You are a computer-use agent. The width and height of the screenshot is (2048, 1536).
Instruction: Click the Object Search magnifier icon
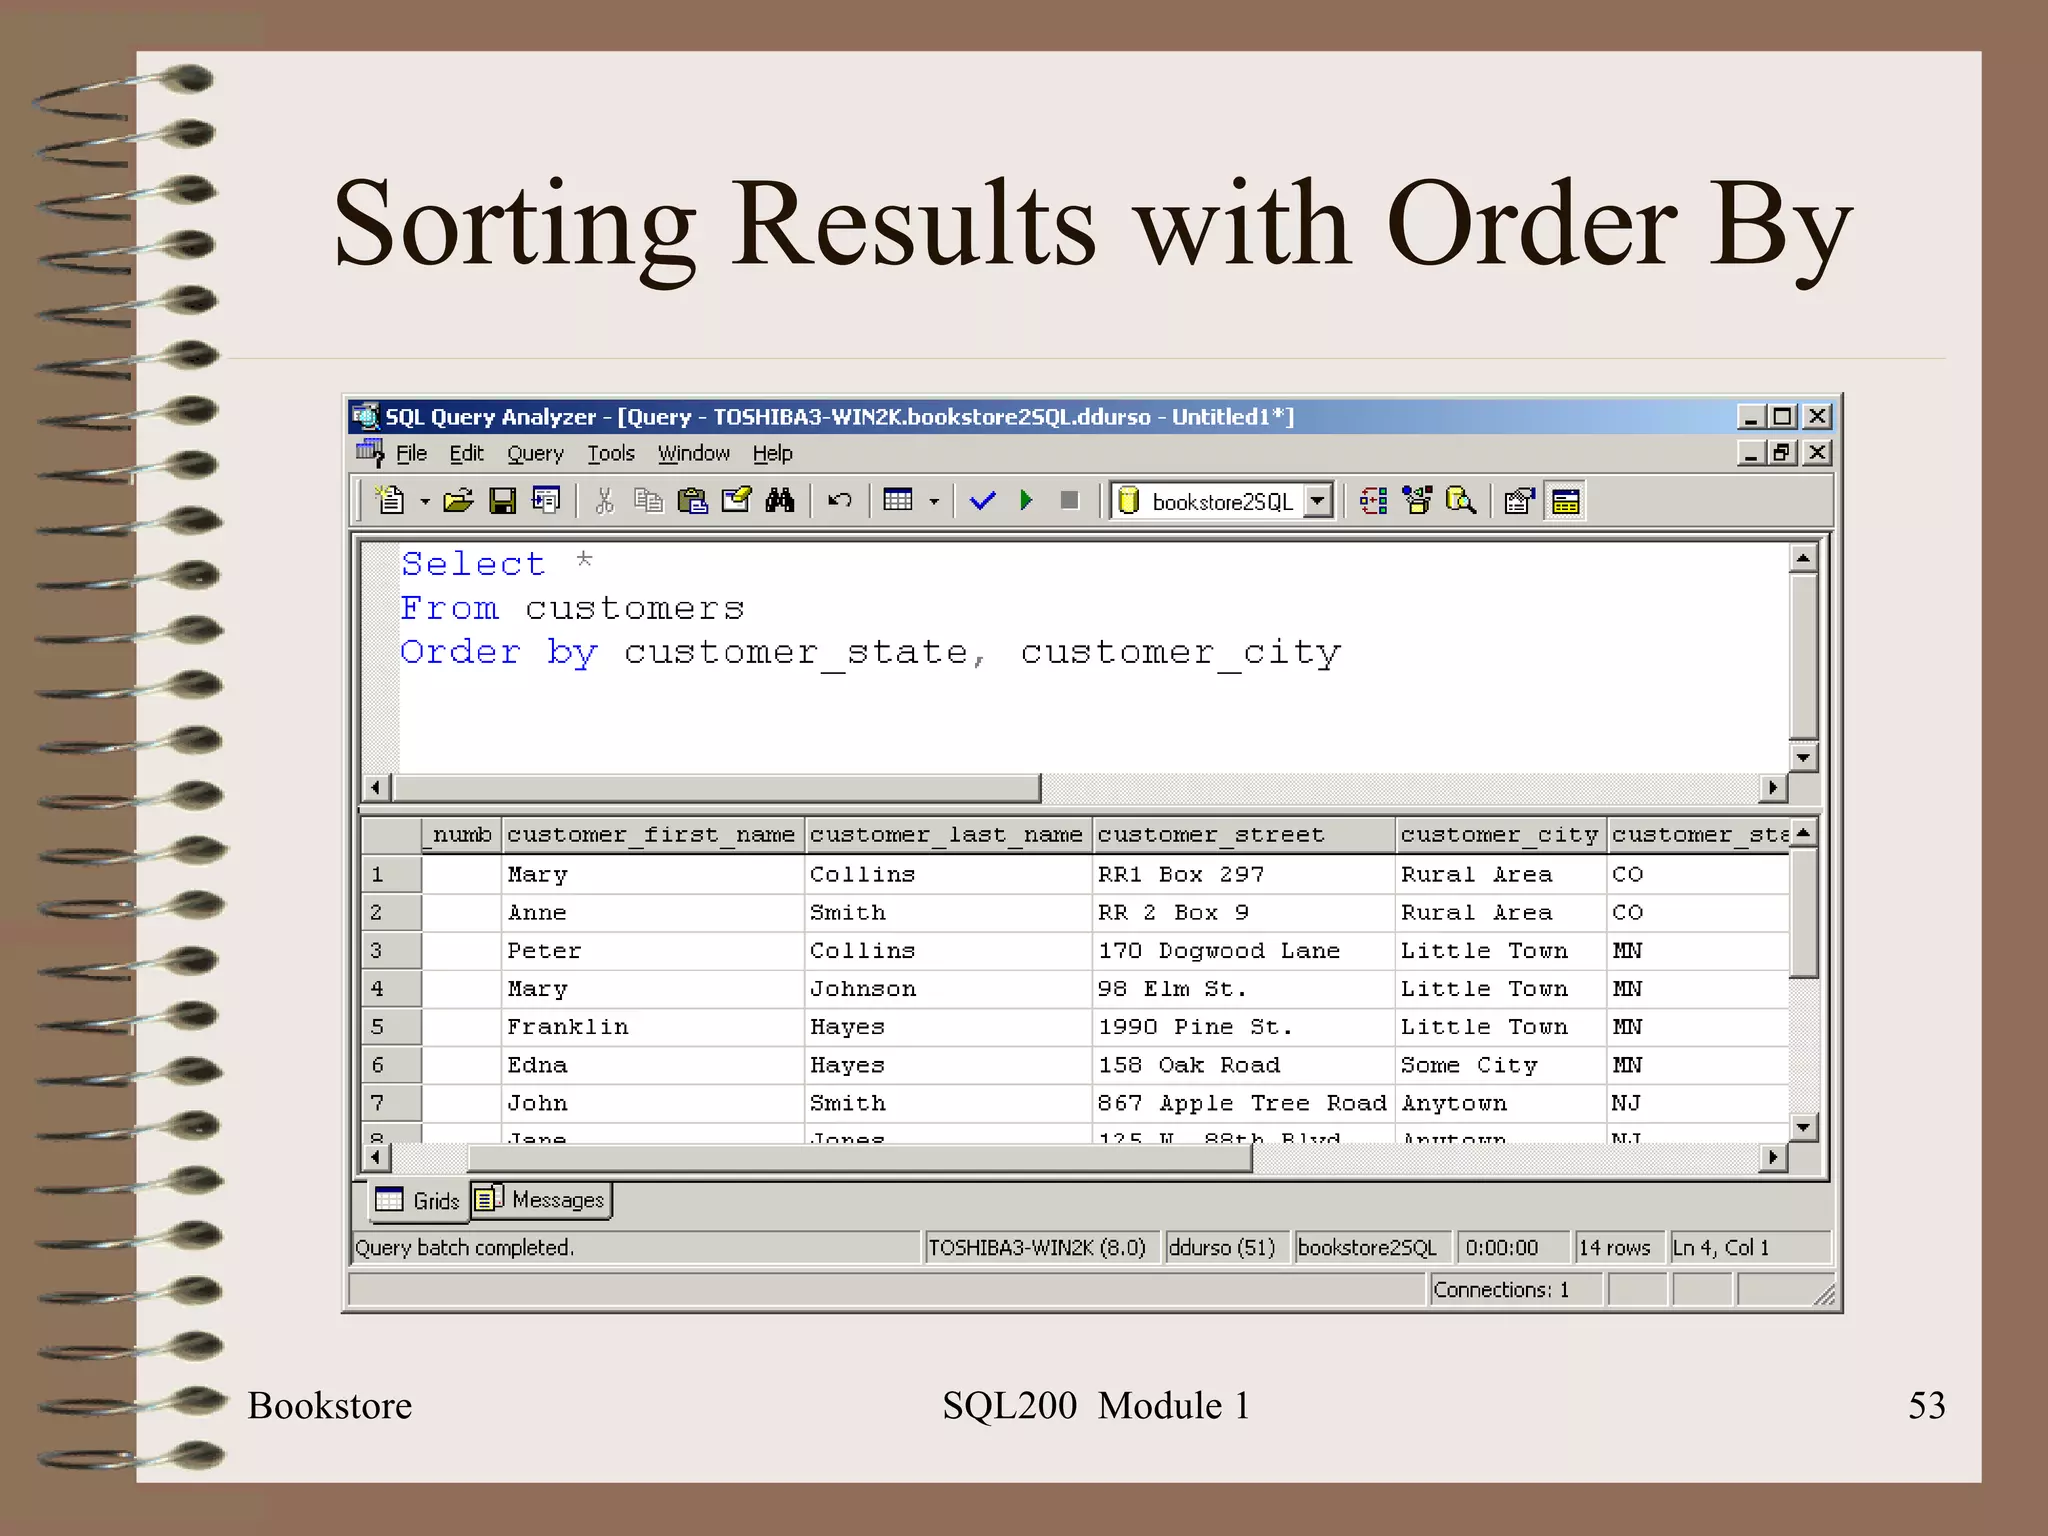1461,500
